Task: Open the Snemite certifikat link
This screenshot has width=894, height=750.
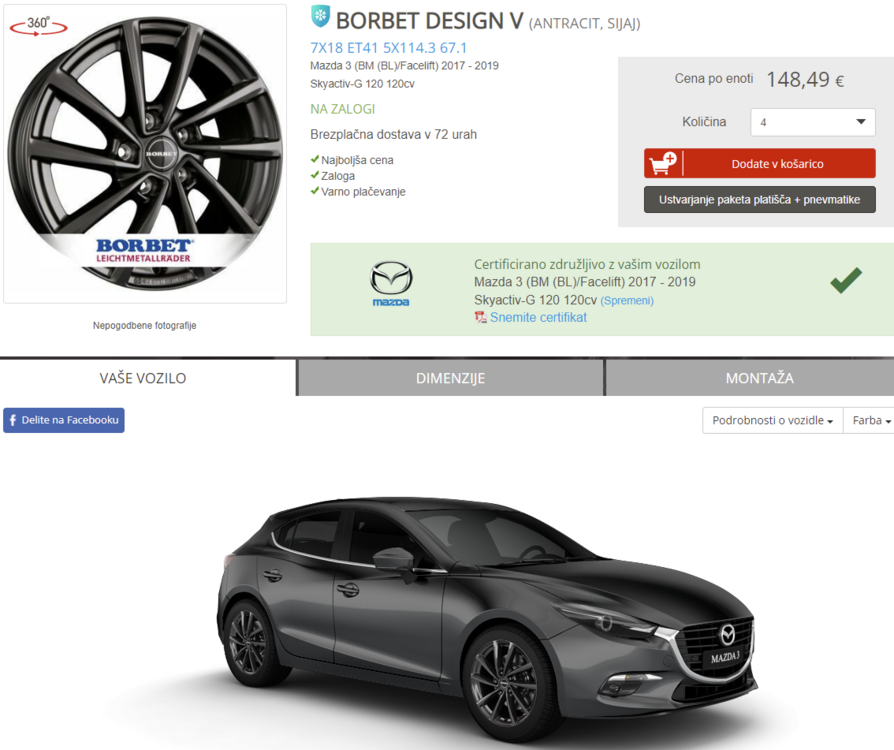Action: click(538, 317)
